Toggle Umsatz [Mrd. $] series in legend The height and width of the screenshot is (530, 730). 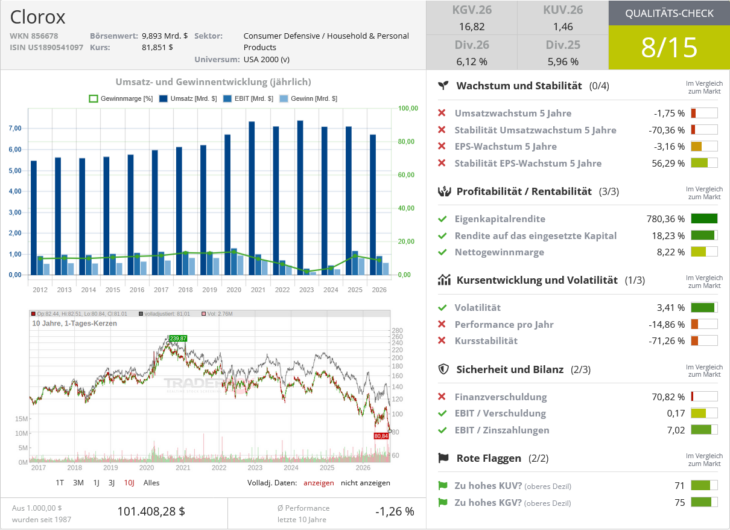[188, 99]
